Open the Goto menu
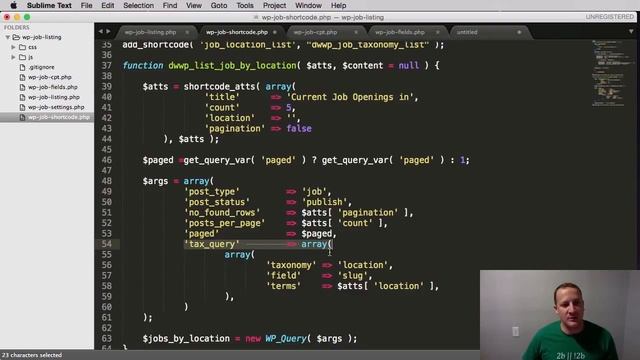640x360 pixels. pyautogui.click(x=219, y=5)
